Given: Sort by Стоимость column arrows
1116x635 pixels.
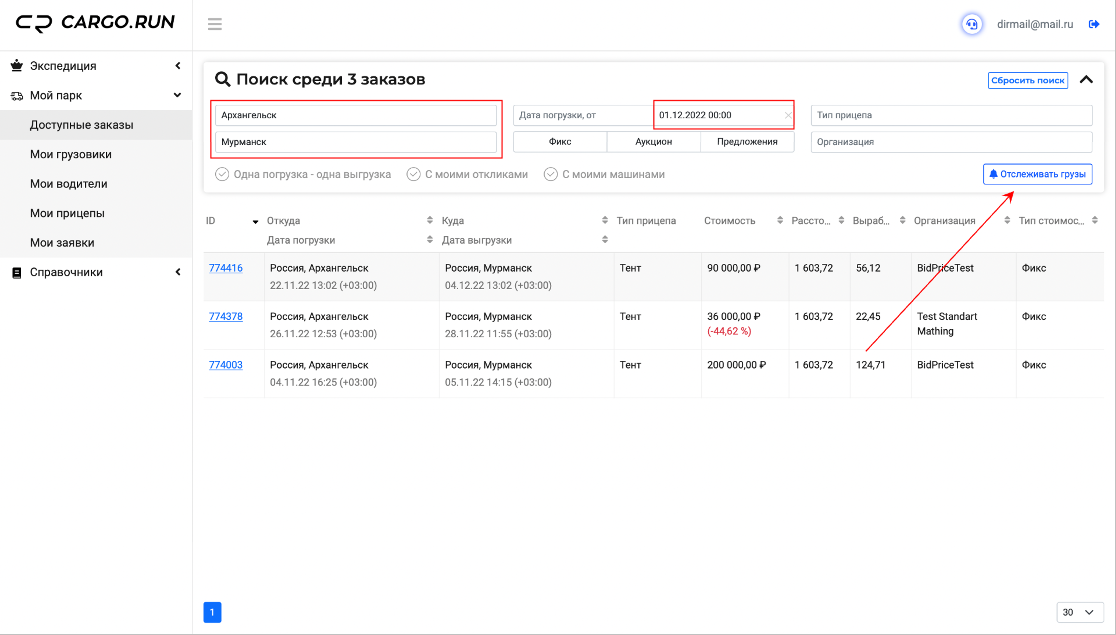Looking at the screenshot, I should pyautogui.click(x=780, y=221).
